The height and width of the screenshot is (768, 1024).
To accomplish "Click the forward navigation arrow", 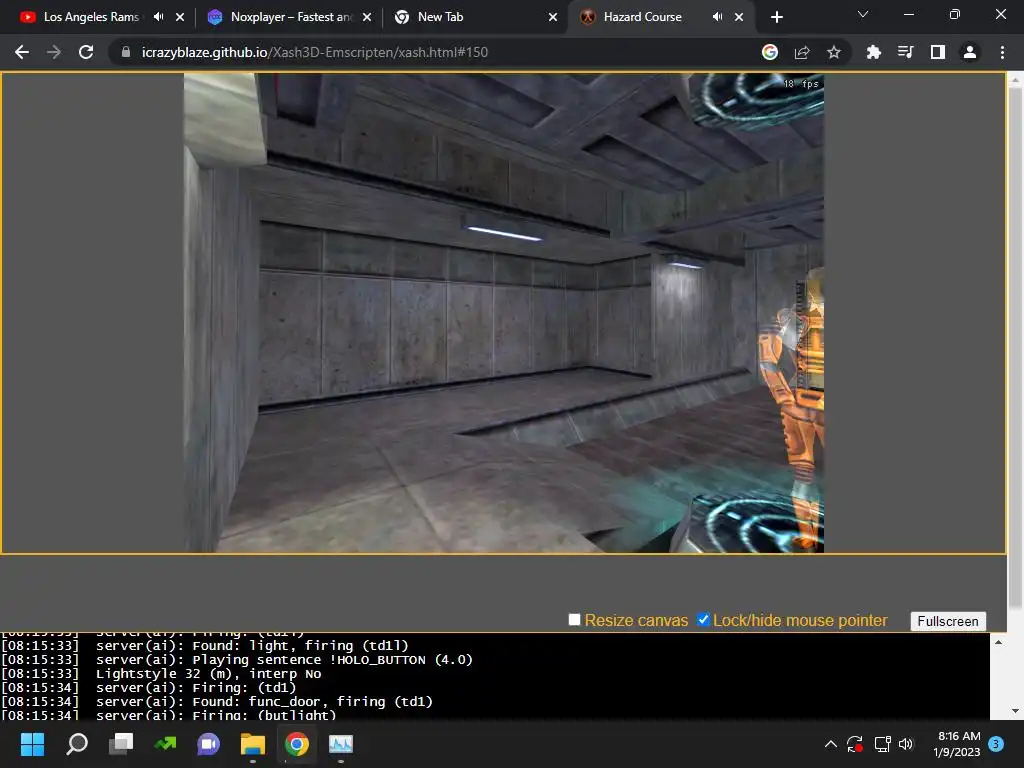I will point(54,52).
